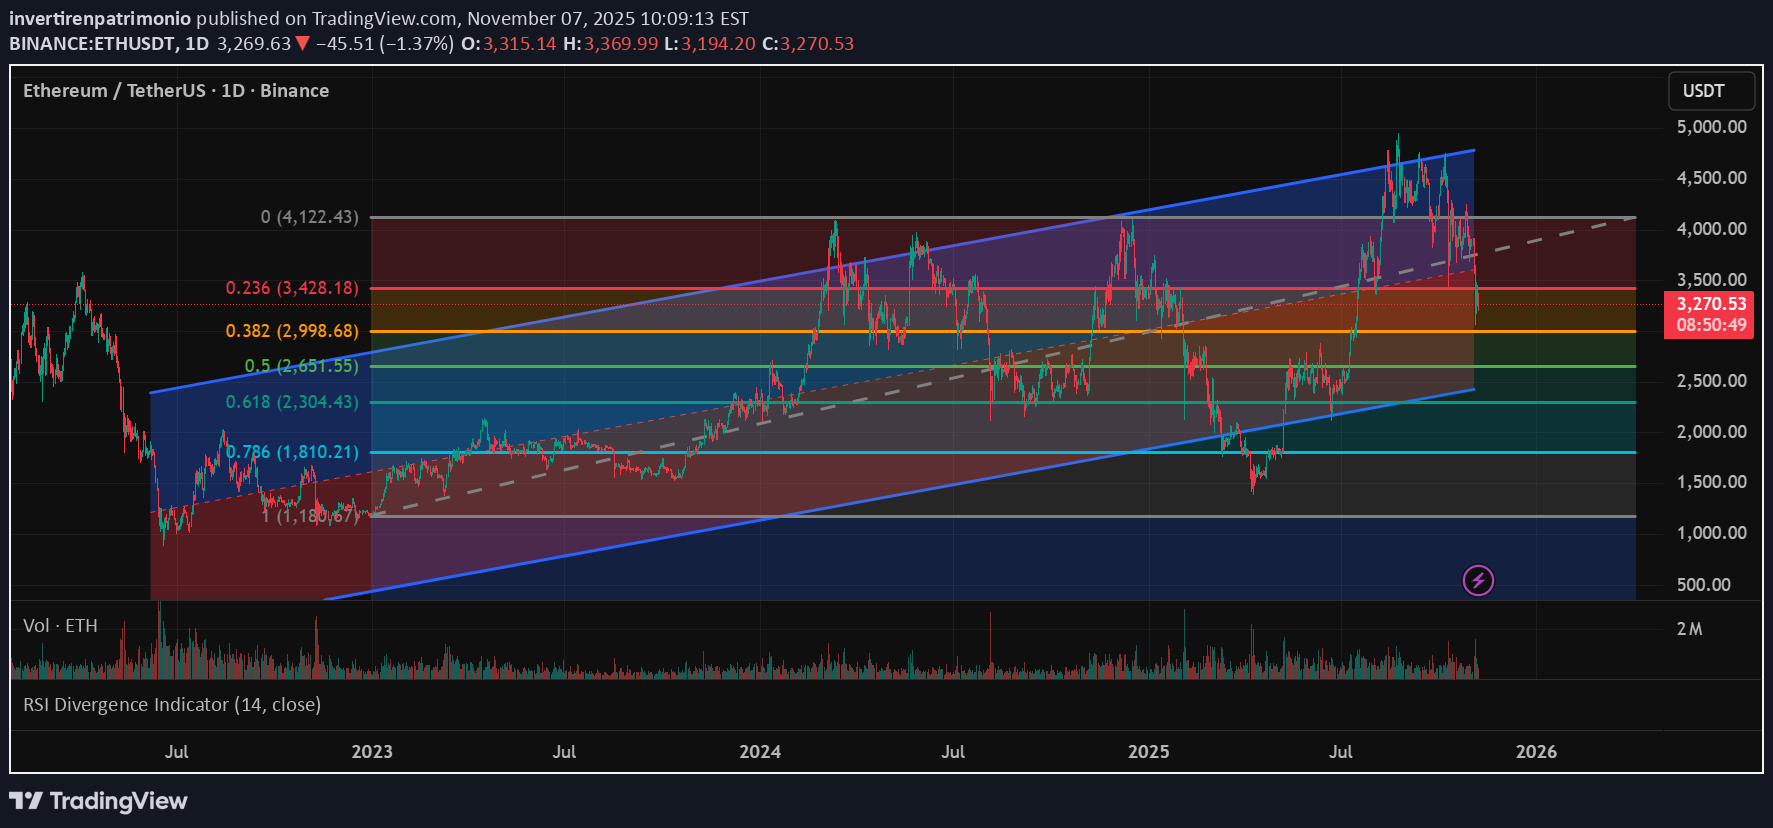Screen dimensions: 1773x828
Task: Click the Vol · ETH indicator legend
Action: click(x=60, y=626)
